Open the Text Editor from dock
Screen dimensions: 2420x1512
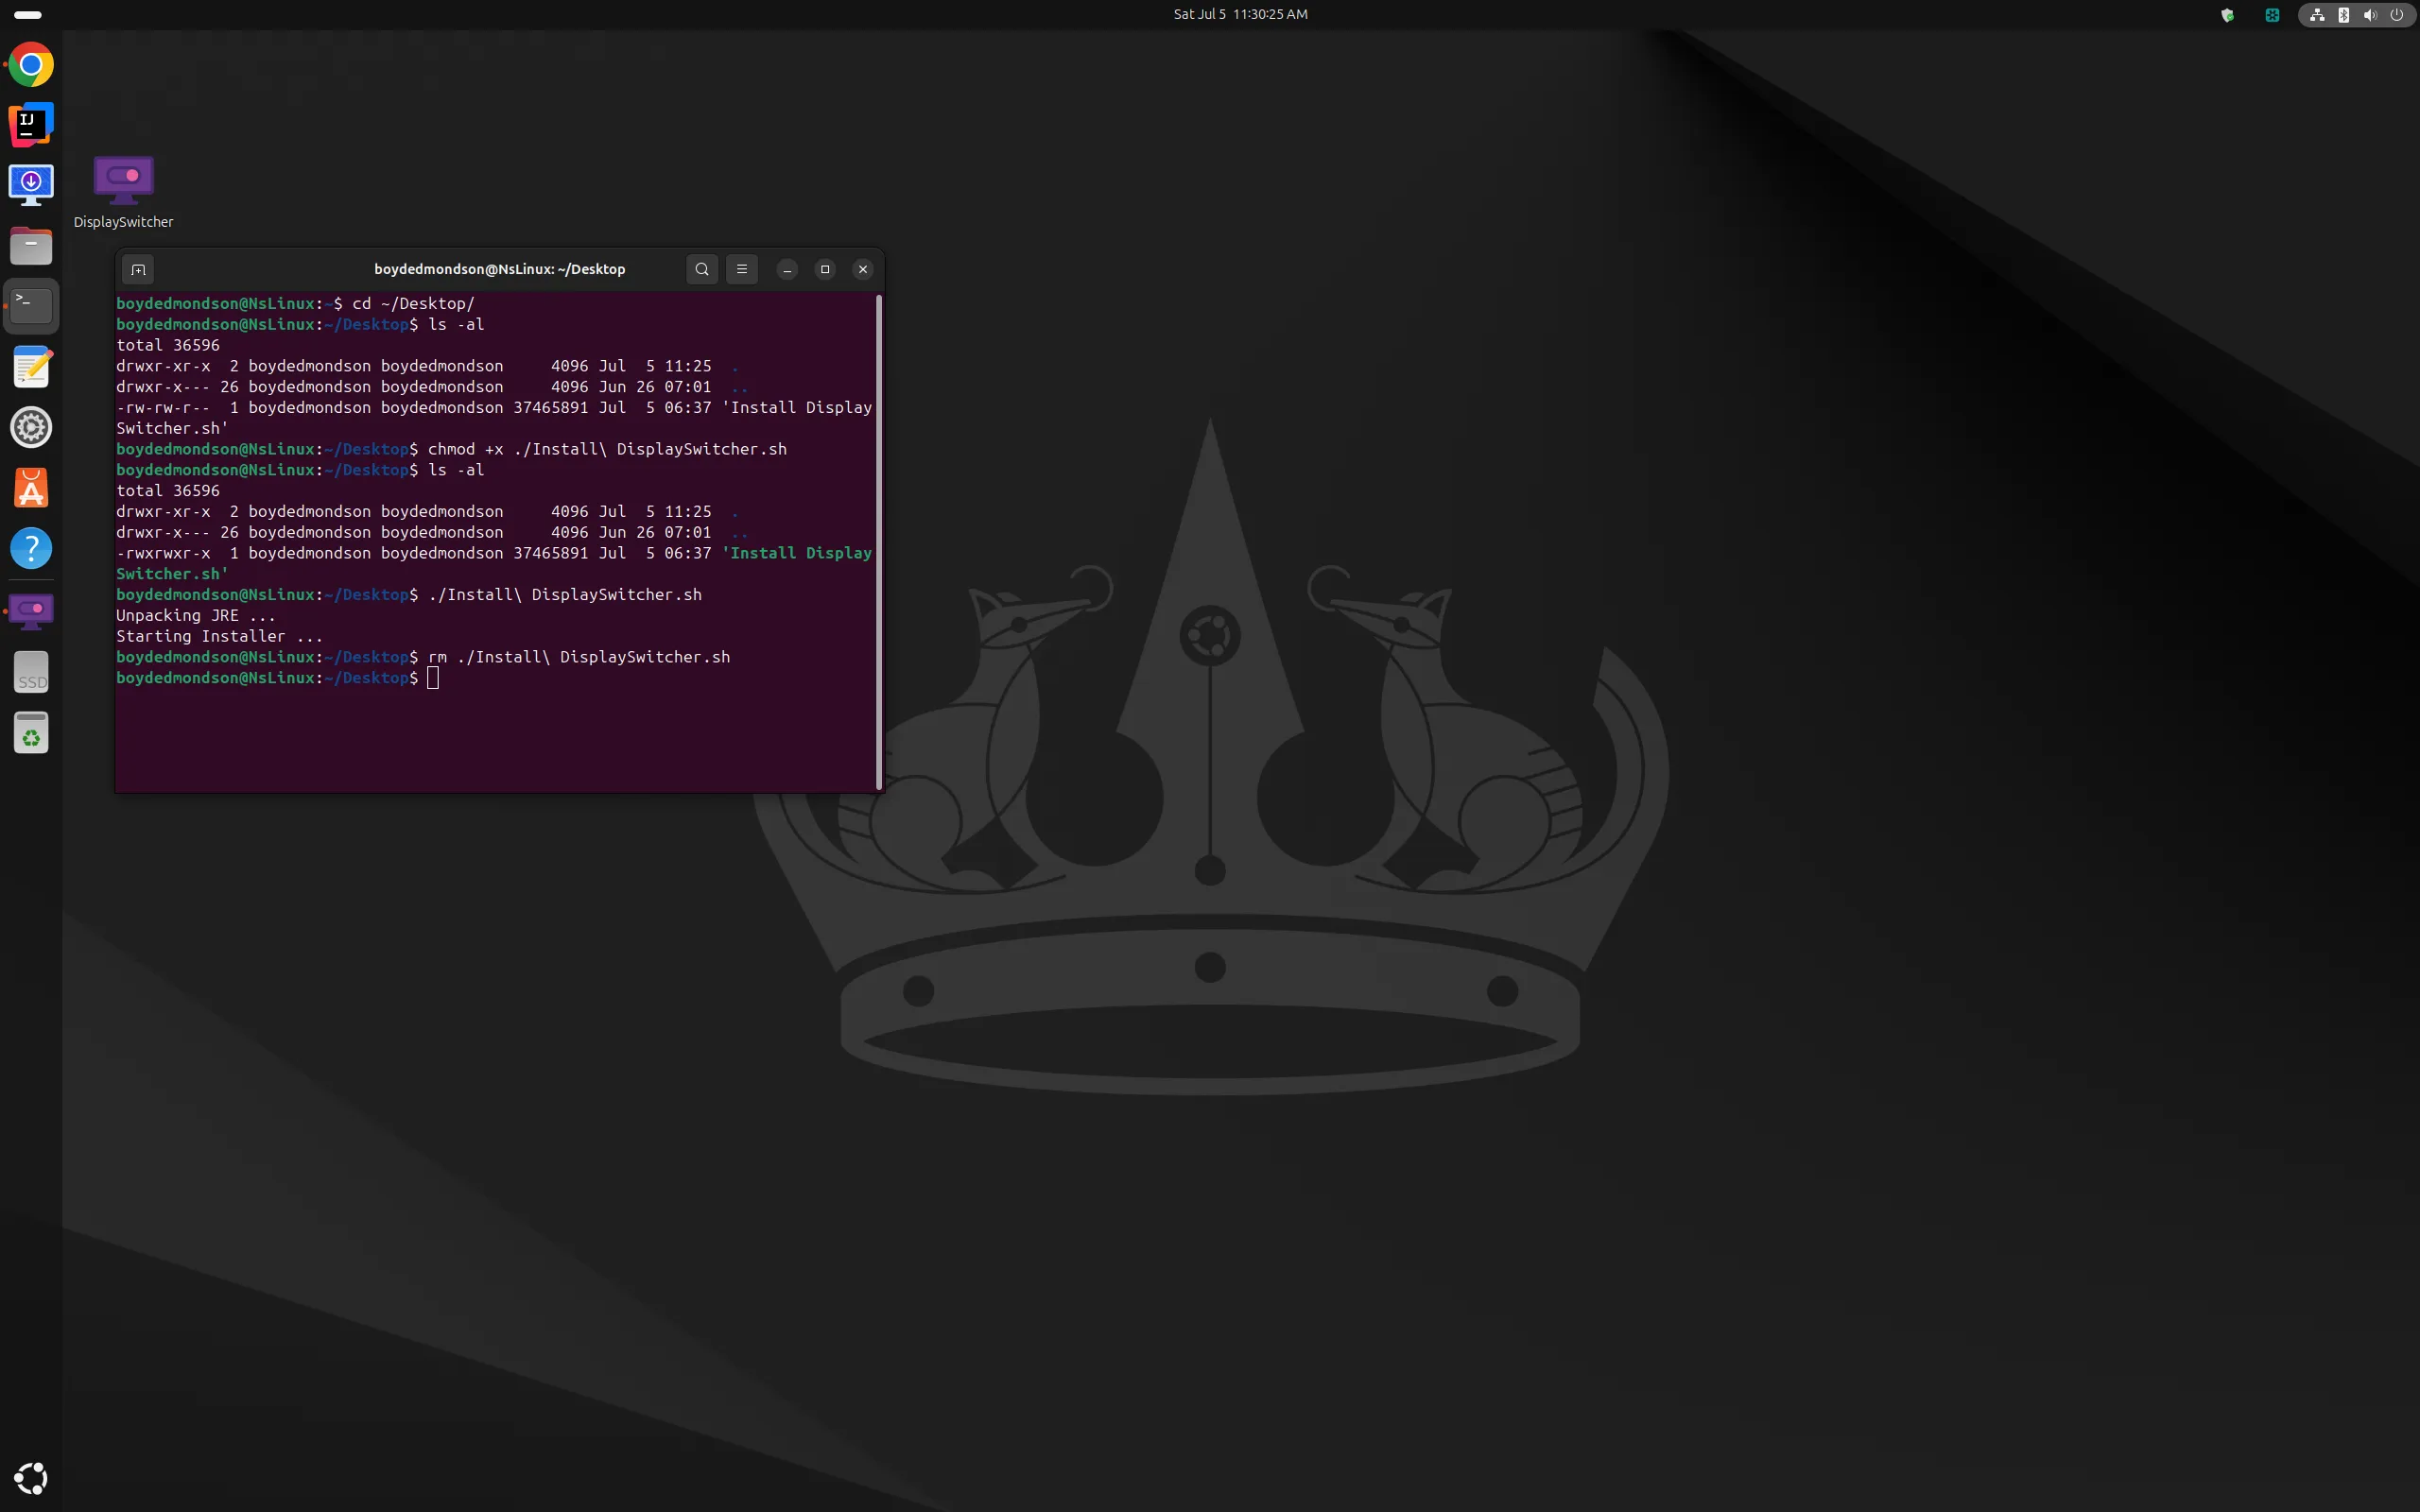[31, 367]
